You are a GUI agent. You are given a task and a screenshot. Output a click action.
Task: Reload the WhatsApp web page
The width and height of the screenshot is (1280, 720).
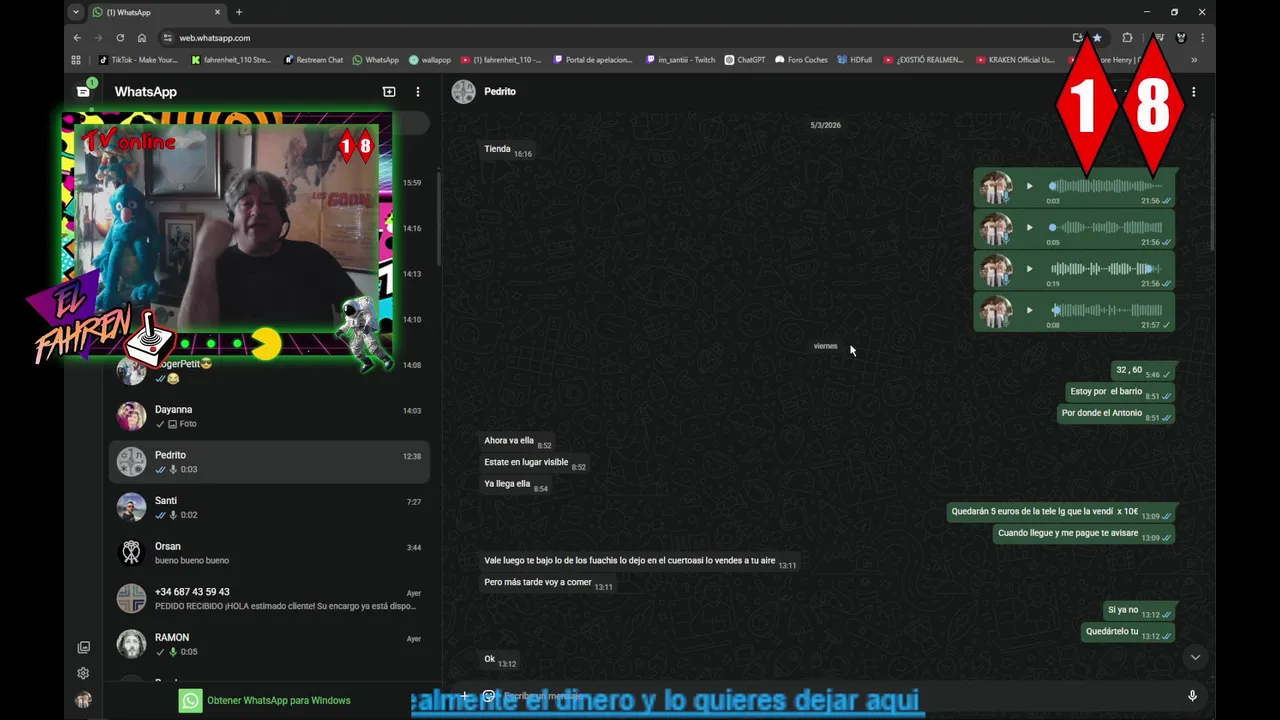tap(120, 38)
